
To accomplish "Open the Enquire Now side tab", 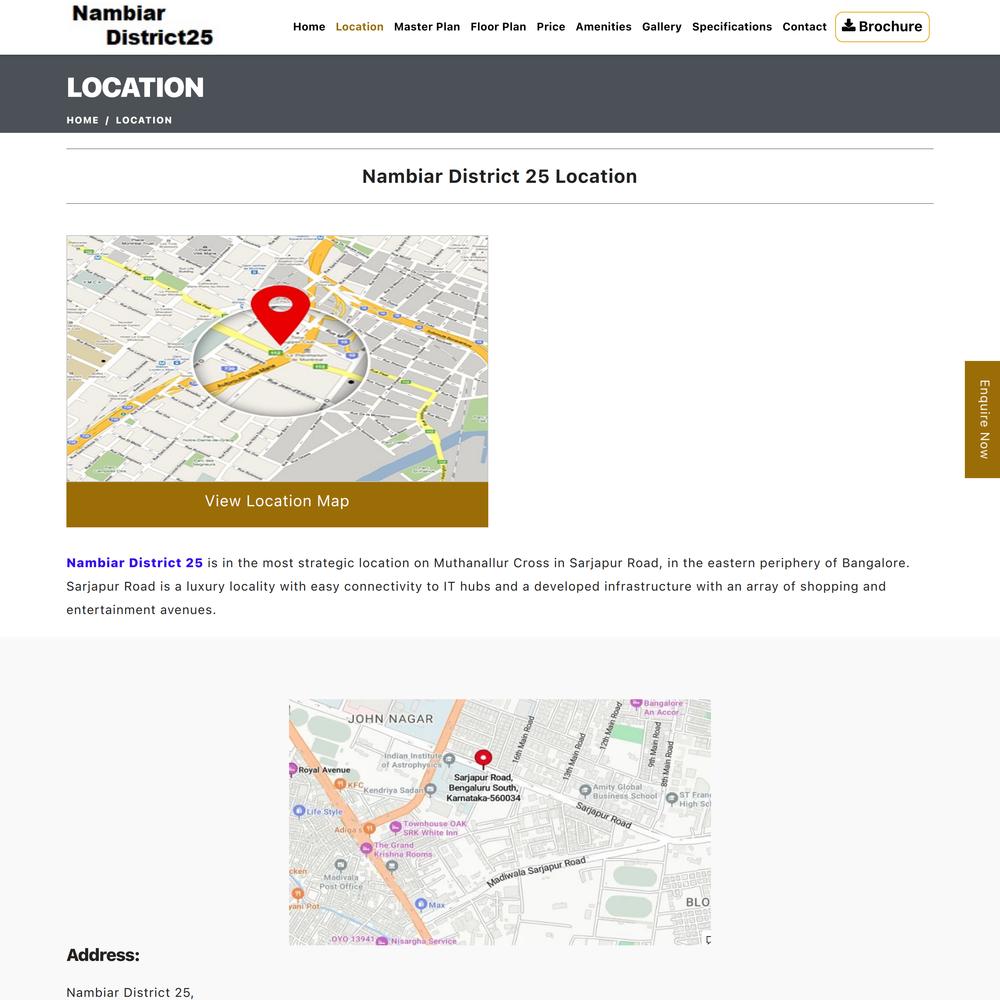I will (982, 419).
